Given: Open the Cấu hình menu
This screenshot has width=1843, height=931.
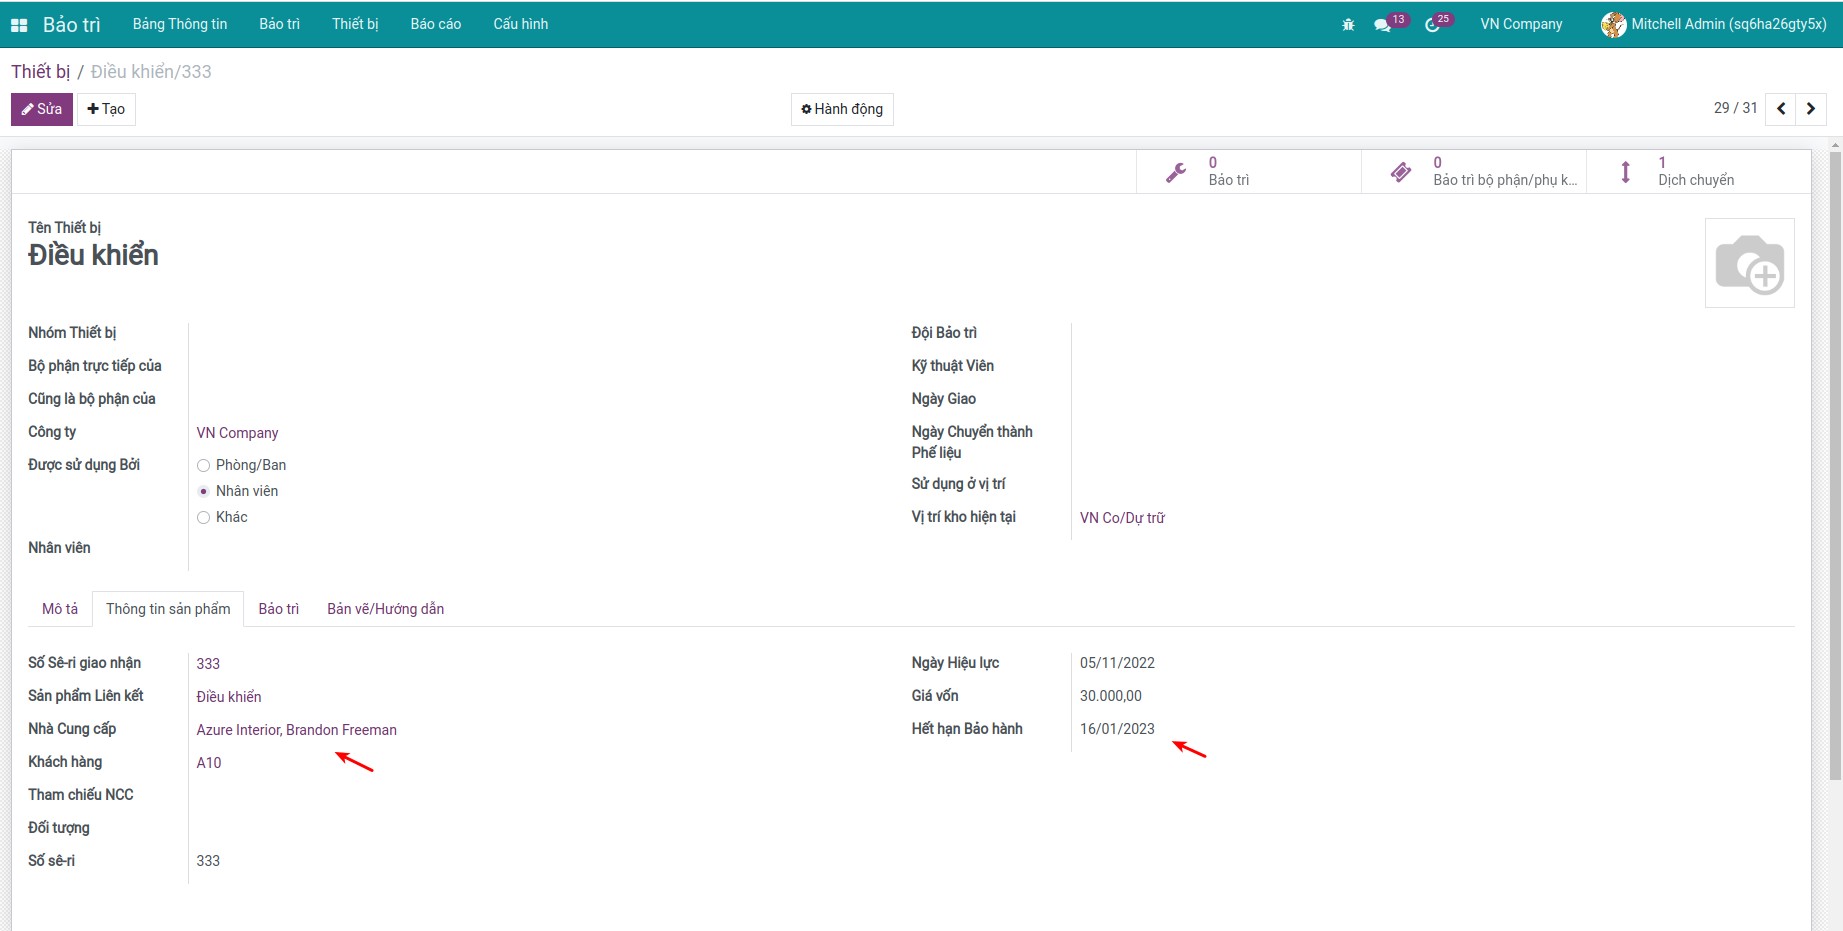Looking at the screenshot, I should (520, 24).
